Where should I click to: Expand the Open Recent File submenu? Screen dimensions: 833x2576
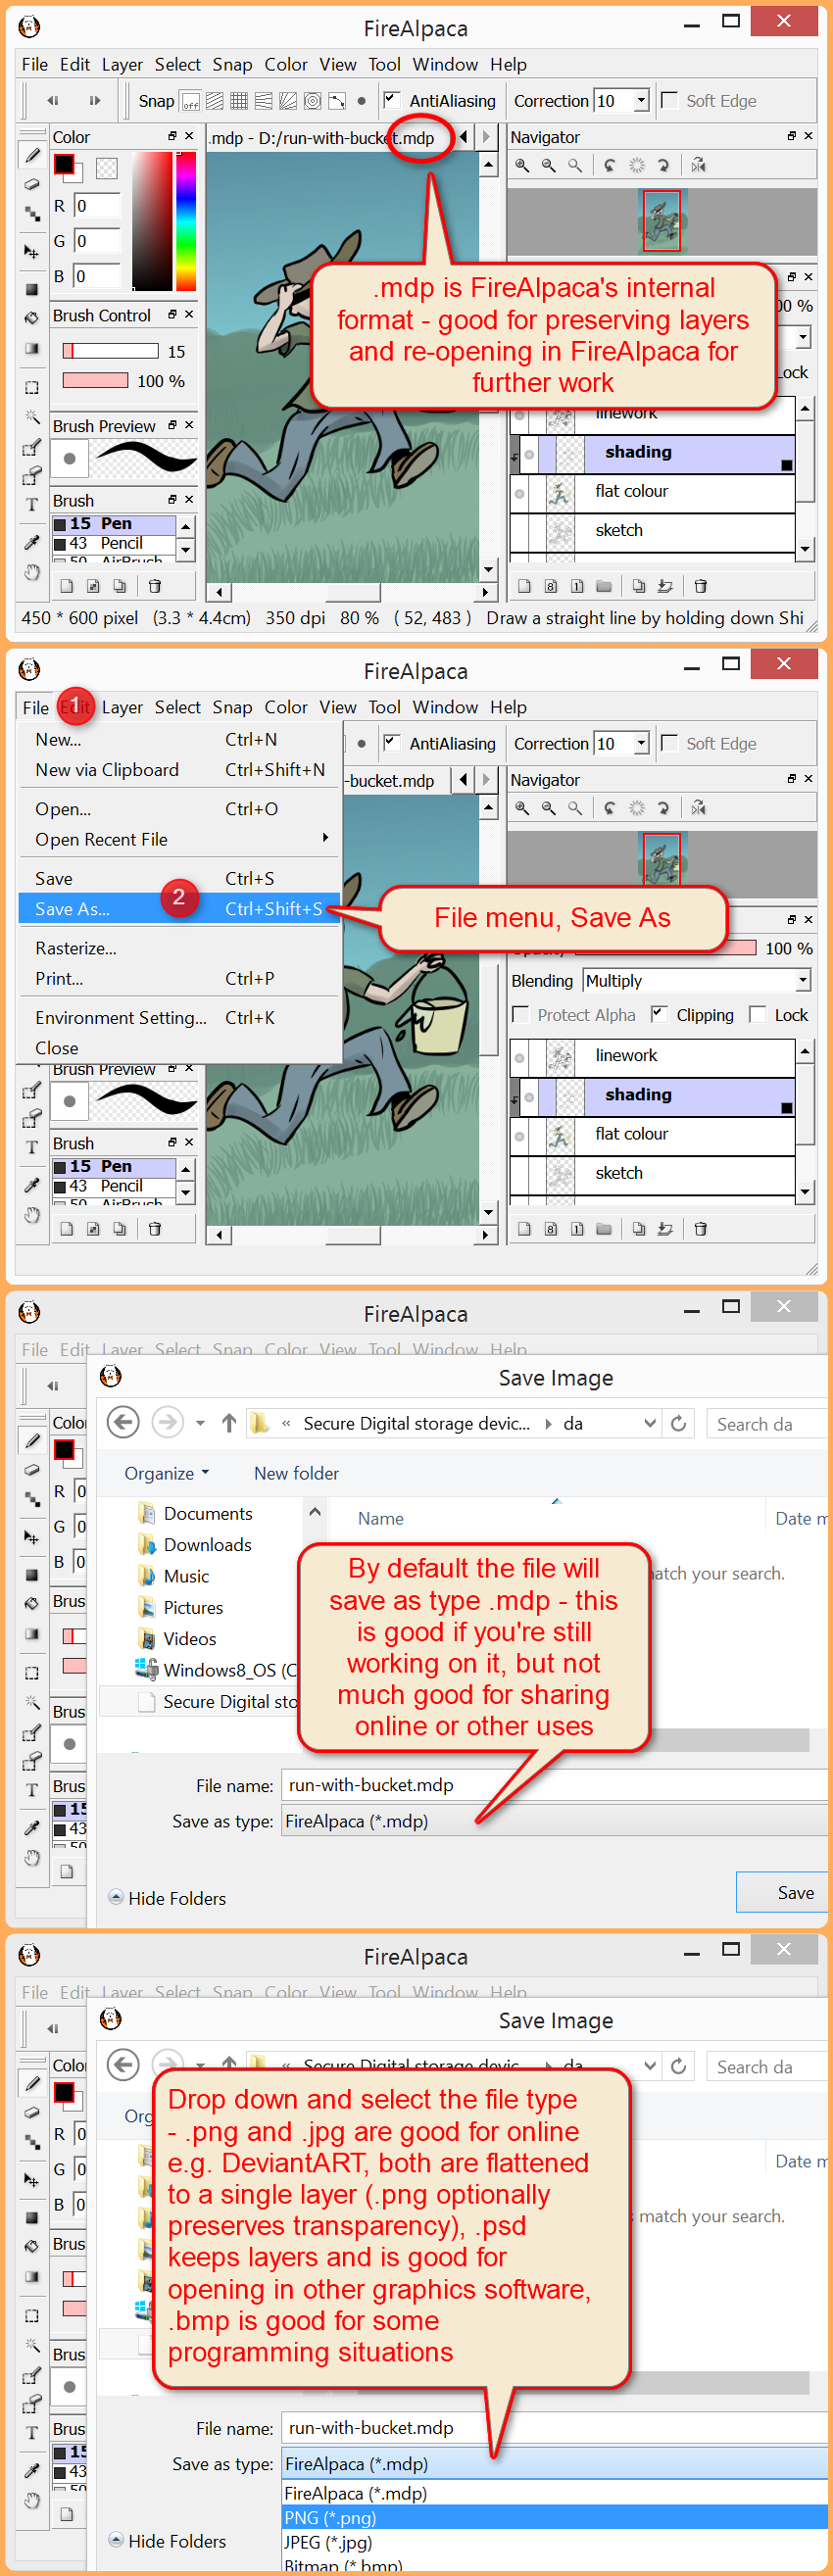pos(181,839)
